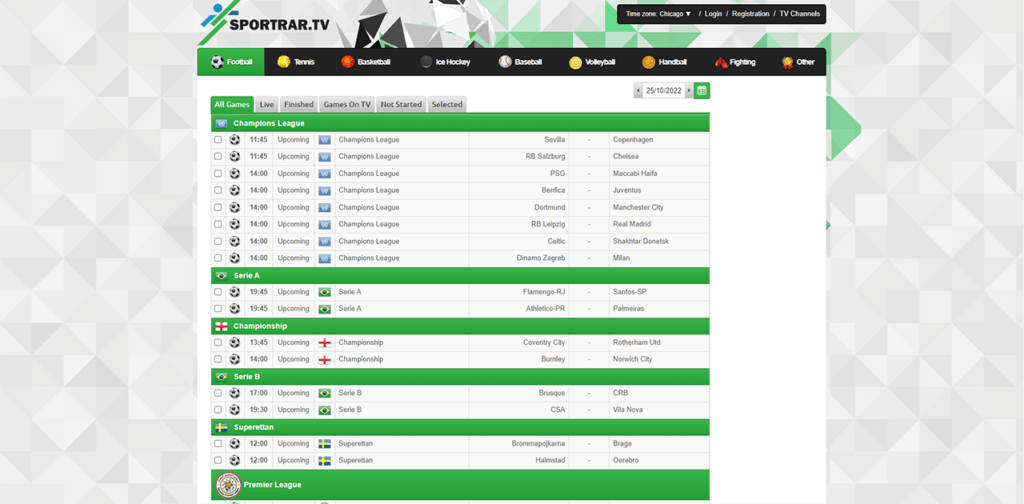Tick the Dortmund vs Manchester City checkbox

point(217,208)
